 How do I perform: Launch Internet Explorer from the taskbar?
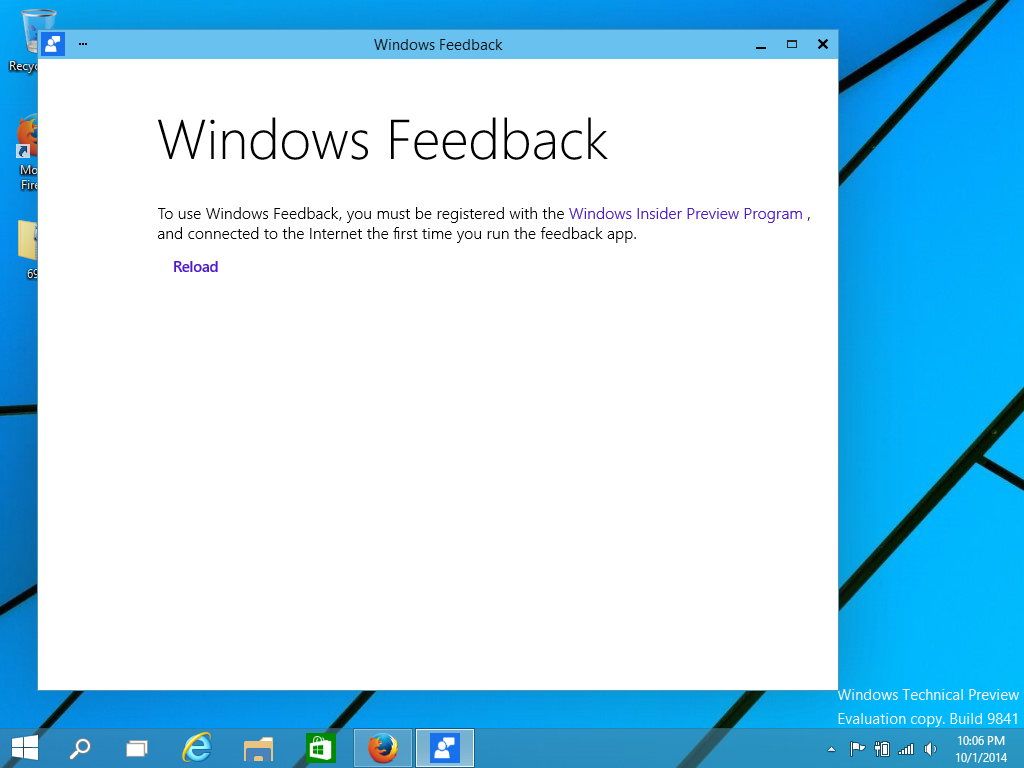[x=197, y=748]
